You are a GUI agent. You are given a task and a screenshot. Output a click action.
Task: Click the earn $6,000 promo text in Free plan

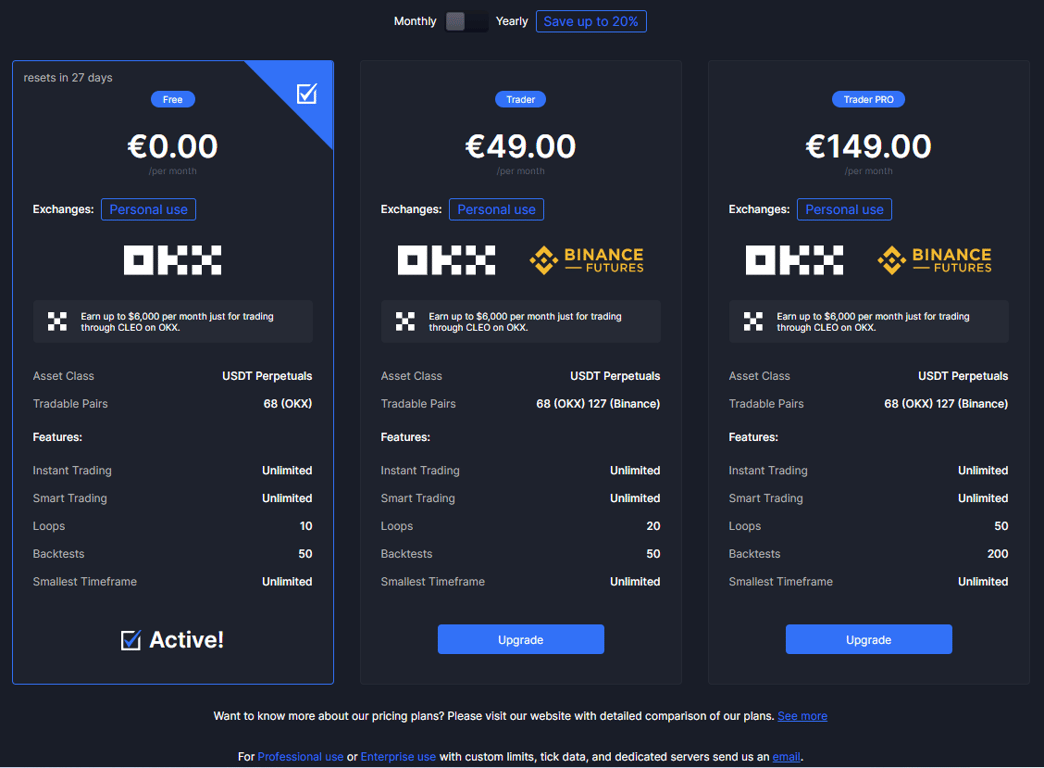[x=177, y=322]
